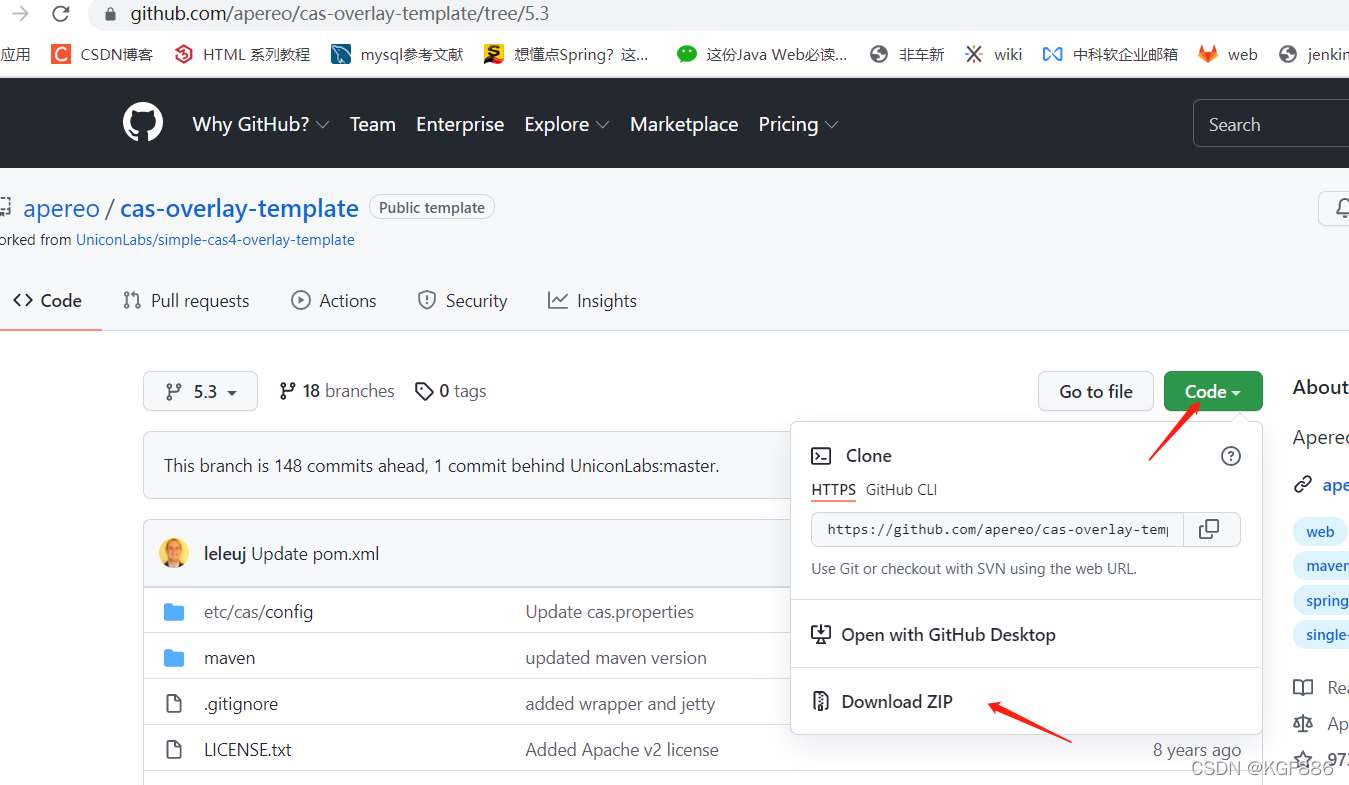Click Download ZIP

tap(896, 702)
